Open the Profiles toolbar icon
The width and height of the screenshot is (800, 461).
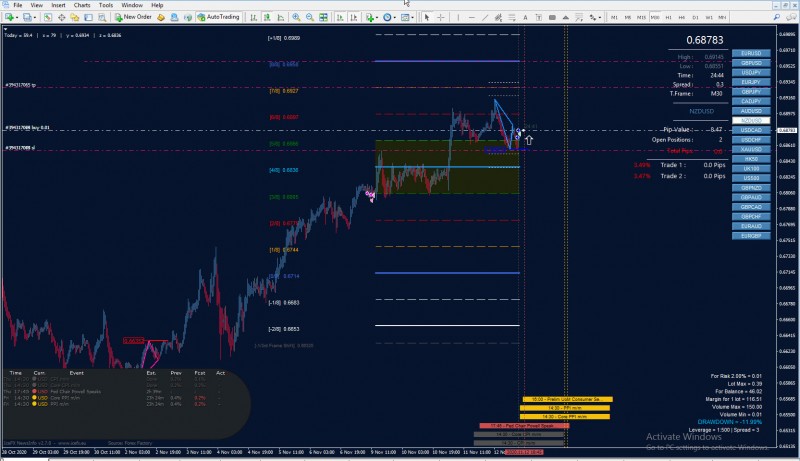point(29,17)
